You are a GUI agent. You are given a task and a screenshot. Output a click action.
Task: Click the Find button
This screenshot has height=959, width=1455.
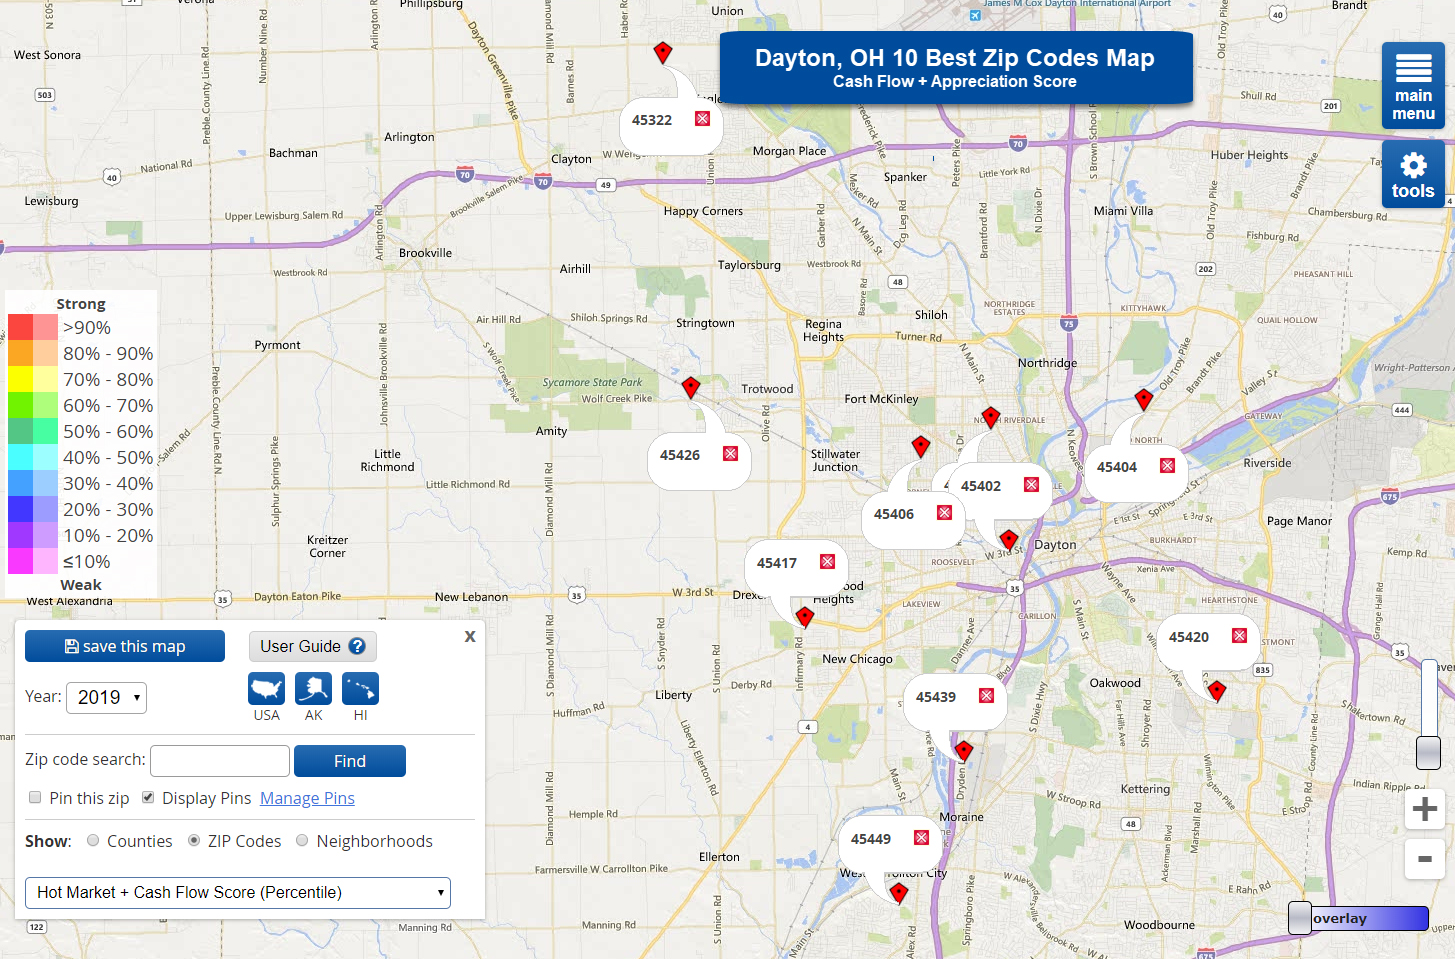(x=350, y=761)
